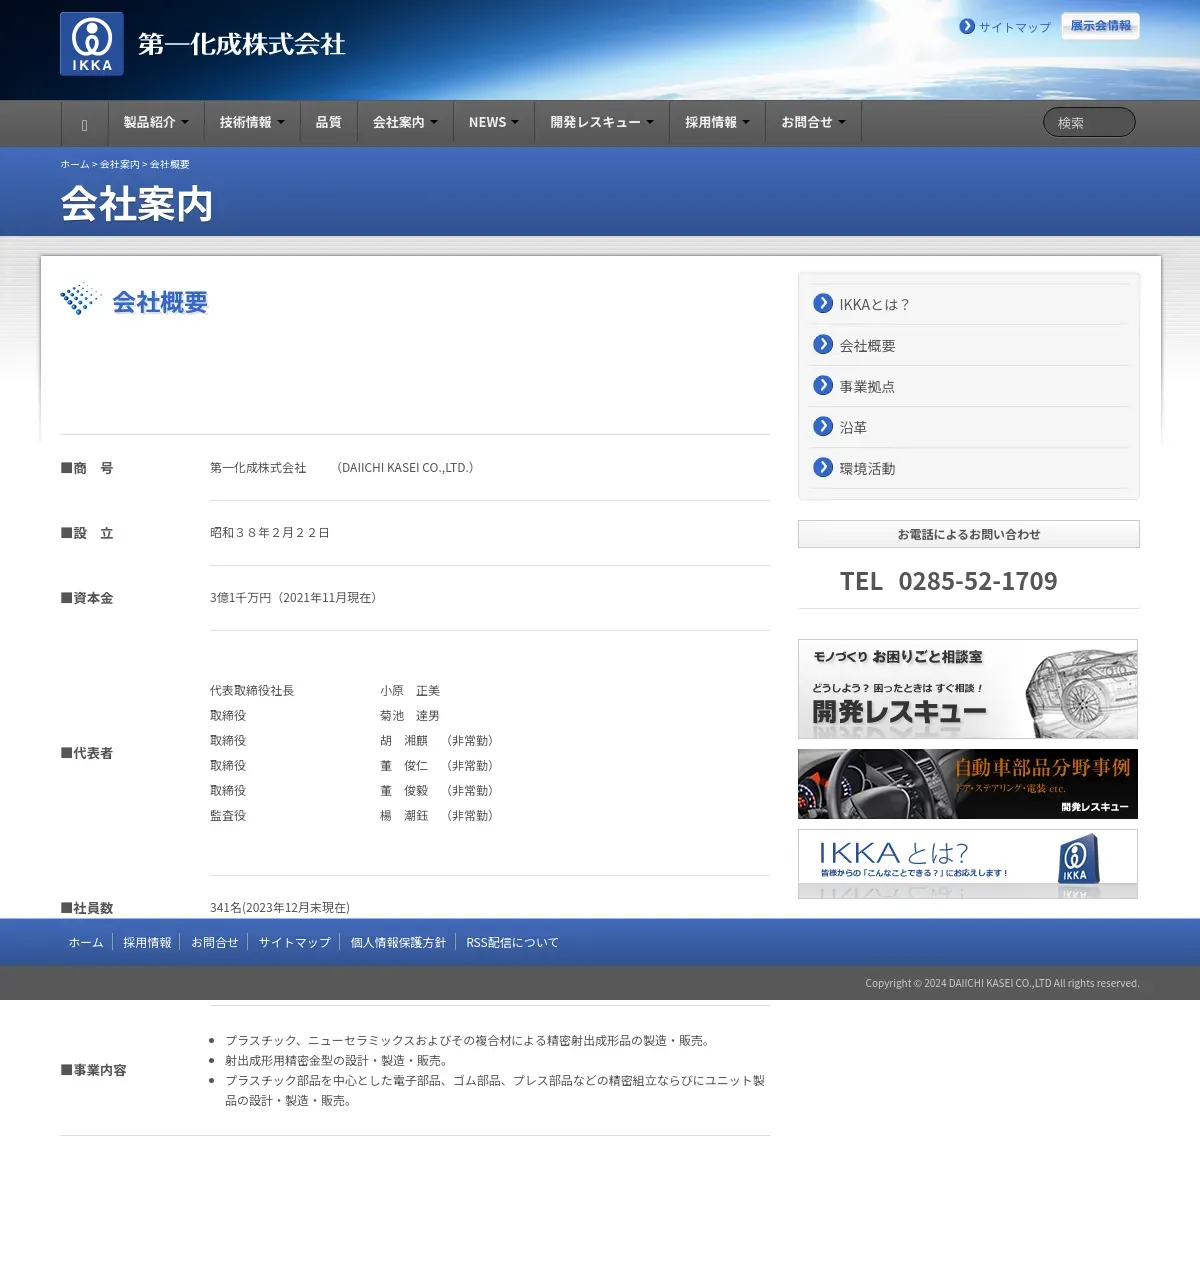Expand the 製品紹介 dropdown menu
Viewport: 1200px width, 1286px height.
[156, 123]
